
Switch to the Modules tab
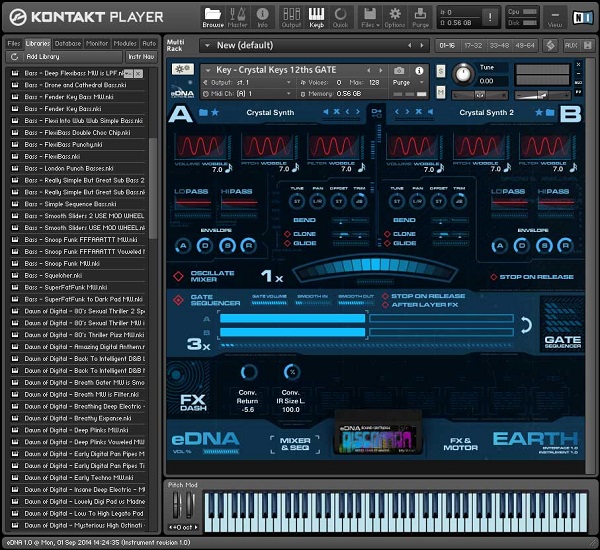pyautogui.click(x=125, y=44)
